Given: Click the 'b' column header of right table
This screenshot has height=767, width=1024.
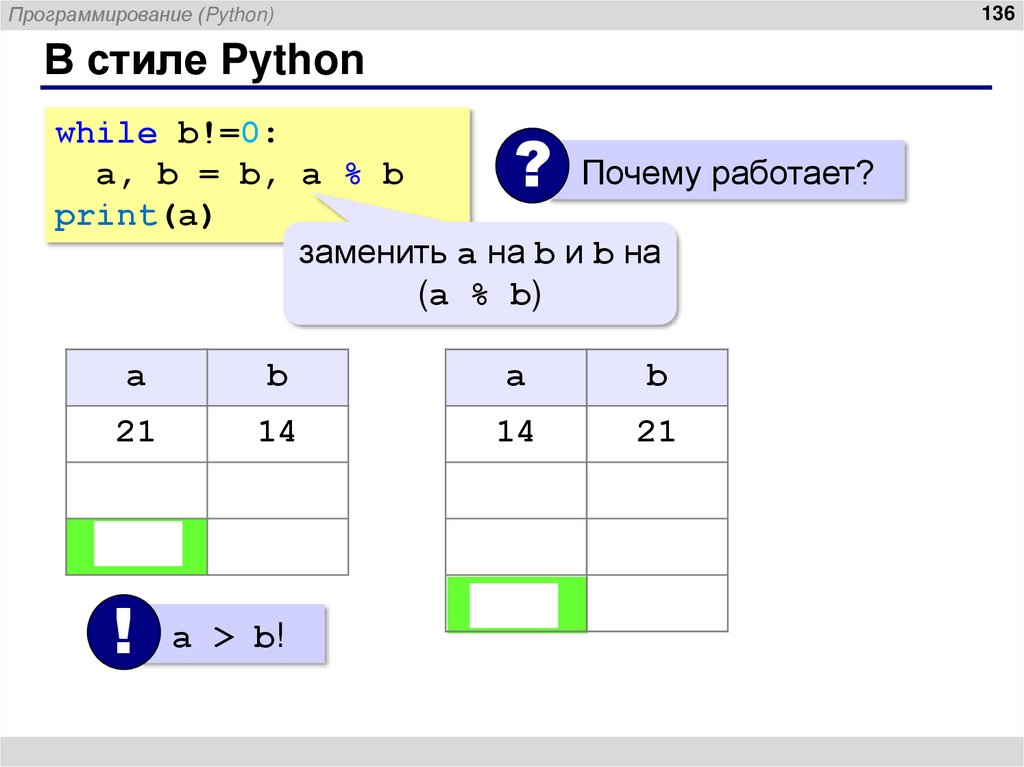Looking at the screenshot, I should pos(657,376).
